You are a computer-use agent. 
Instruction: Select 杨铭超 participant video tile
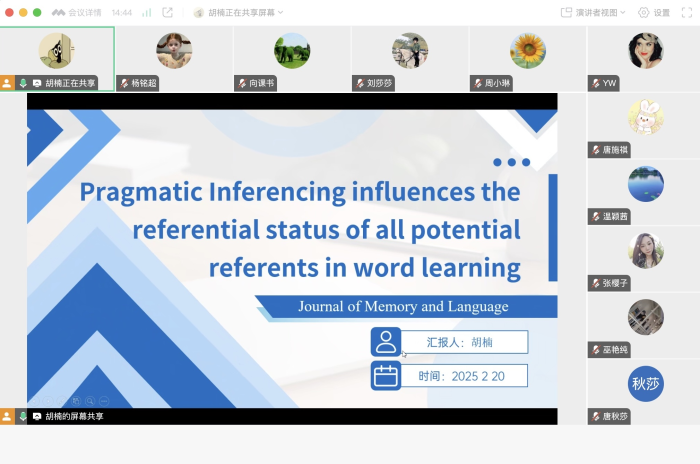coord(174,52)
